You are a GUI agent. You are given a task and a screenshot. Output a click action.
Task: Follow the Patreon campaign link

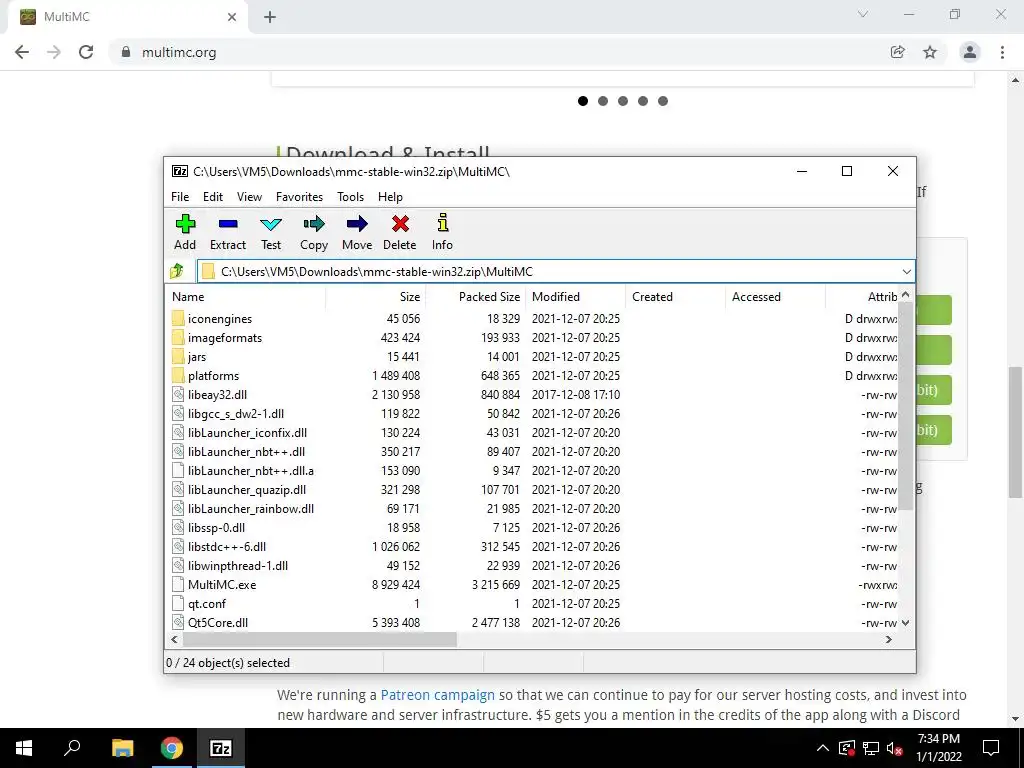point(438,695)
